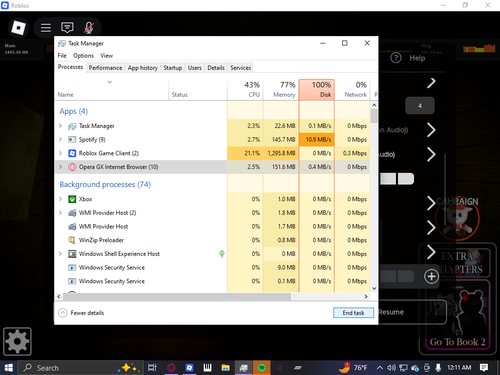Screen dimensions: 500x375
Task: Click the 12:11 AM clock
Action: (x=459, y=367)
